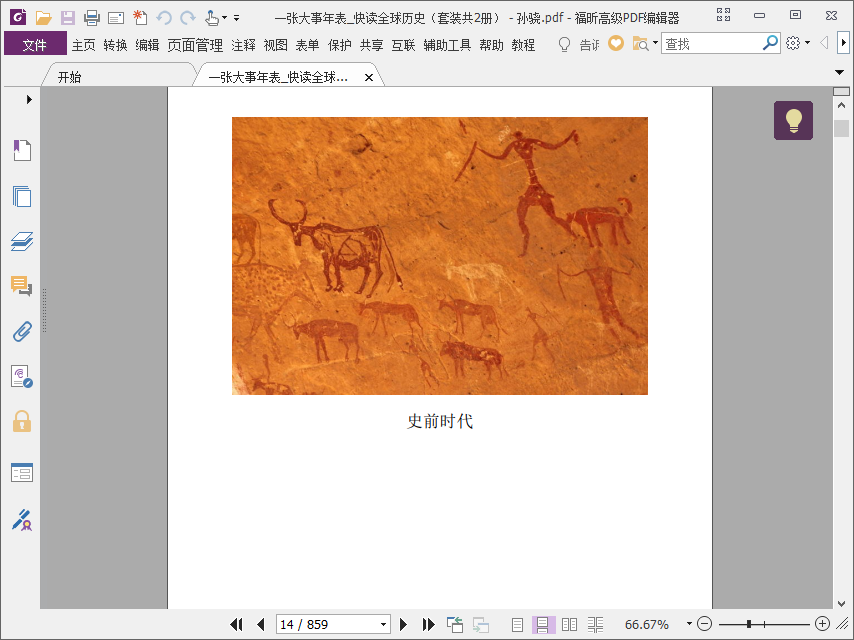Open the security lock panel icon
Viewport: 854px width, 640px height.
pos(22,422)
